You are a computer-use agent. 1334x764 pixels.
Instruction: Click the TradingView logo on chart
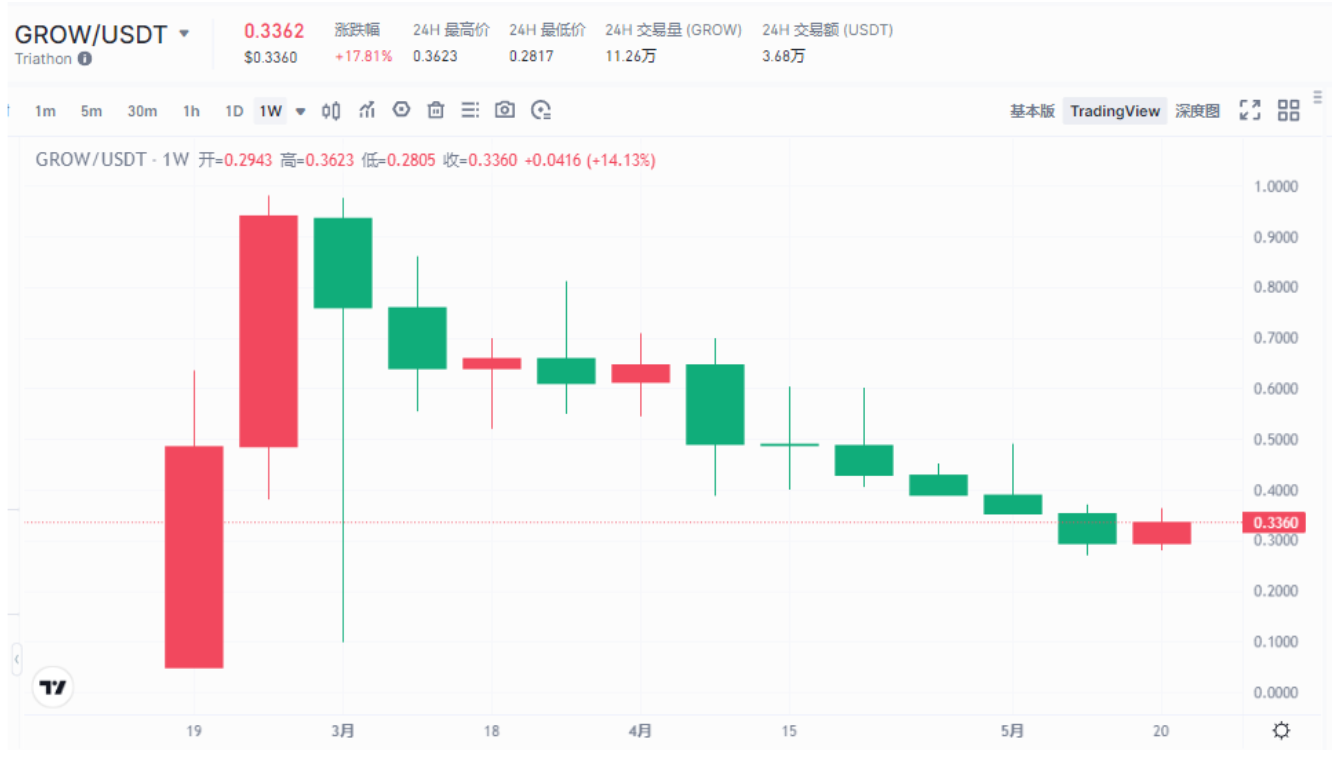(x=53, y=687)
